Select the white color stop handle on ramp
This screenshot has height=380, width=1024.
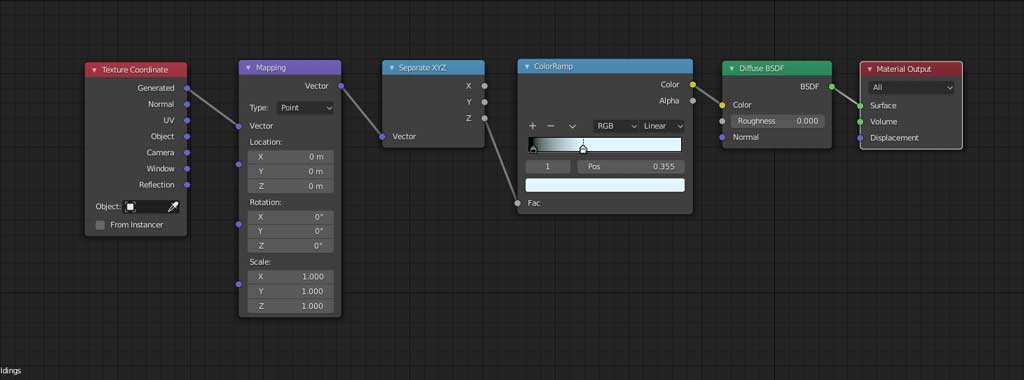(x=583, y=150)
